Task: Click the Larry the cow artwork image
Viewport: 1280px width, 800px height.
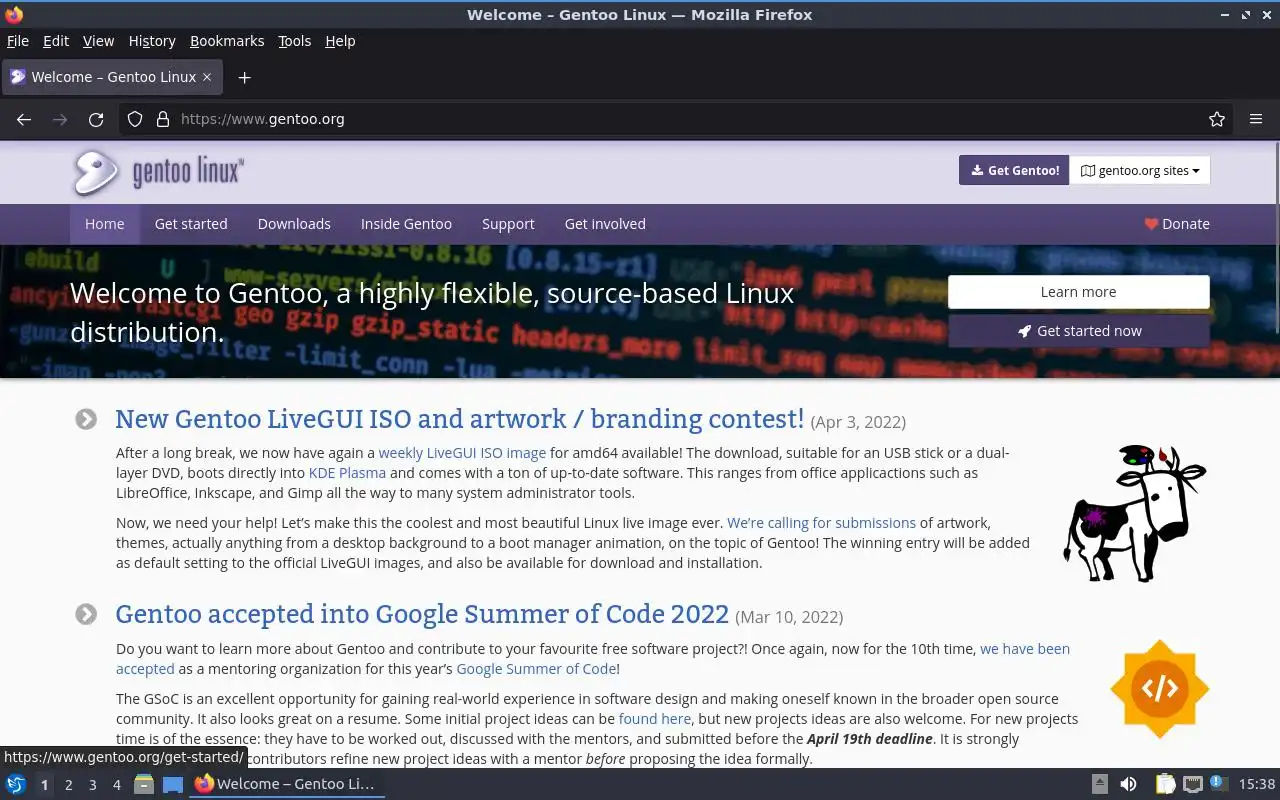Action: [1135, 513]
